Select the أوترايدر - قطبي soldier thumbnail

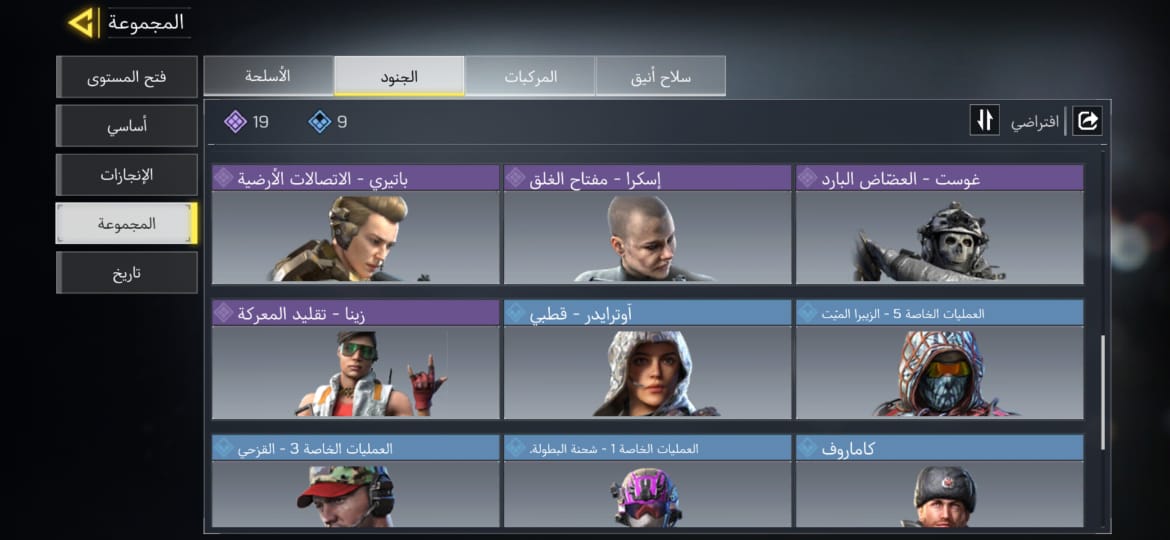(x=648, y=371)
